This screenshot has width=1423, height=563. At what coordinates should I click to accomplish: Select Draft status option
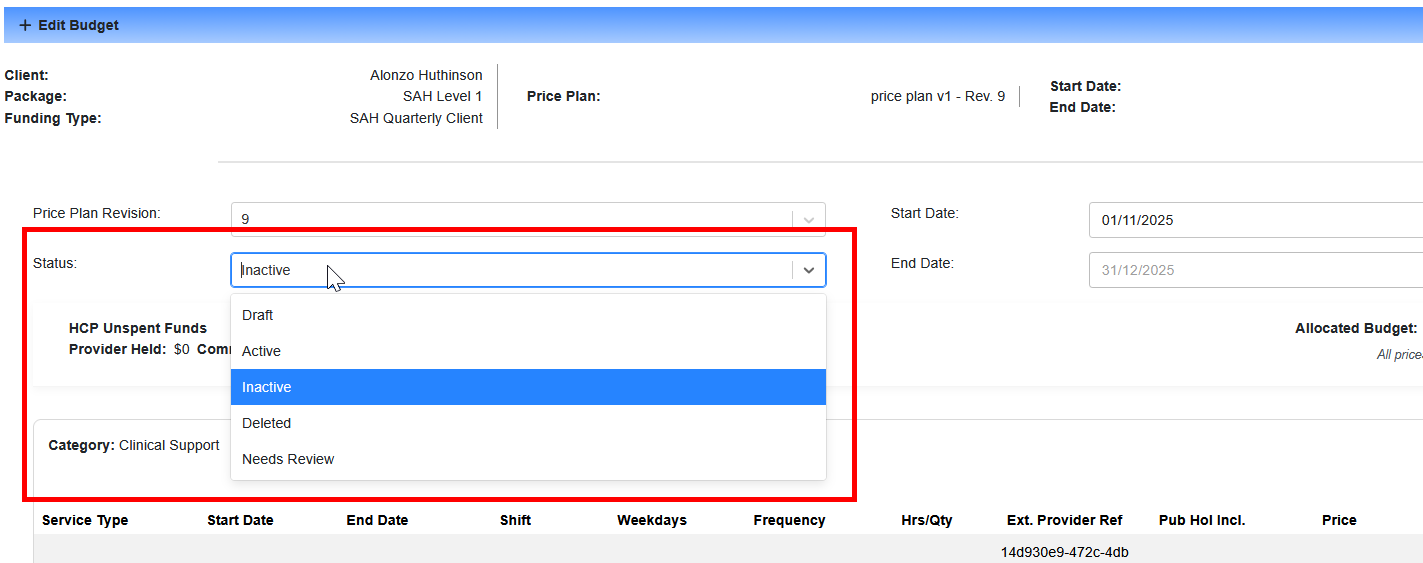(x=258, y=315)
